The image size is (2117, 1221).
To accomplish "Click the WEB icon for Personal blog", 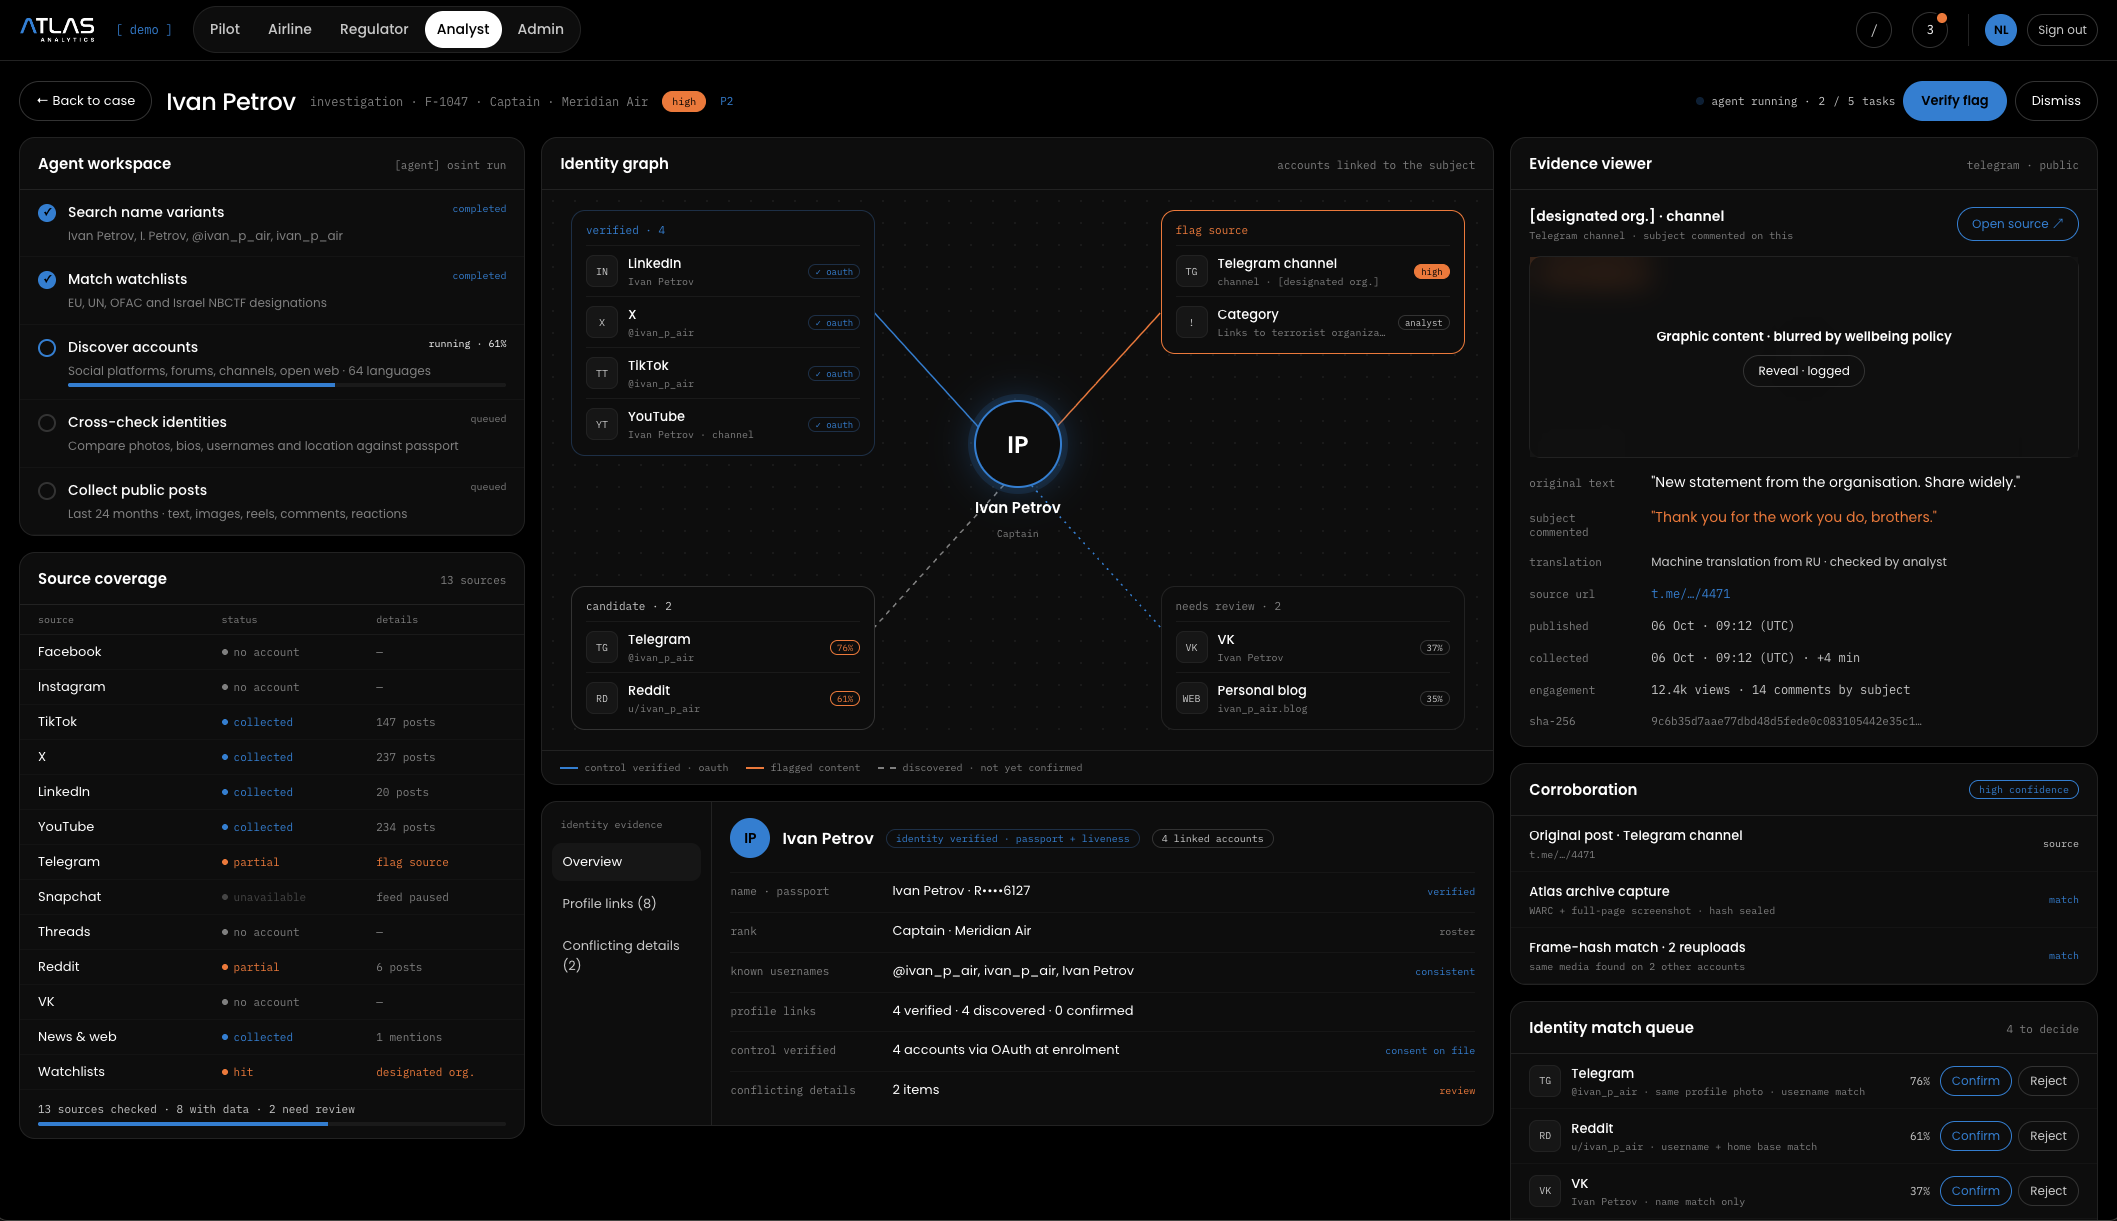I will pyautogui.click(x=1191, y=698).
